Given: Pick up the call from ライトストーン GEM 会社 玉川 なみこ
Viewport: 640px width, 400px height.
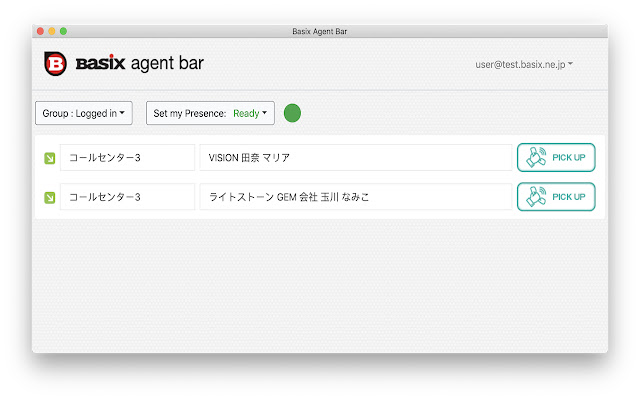Looking at the screenshot, I should (x=556, y=197).
